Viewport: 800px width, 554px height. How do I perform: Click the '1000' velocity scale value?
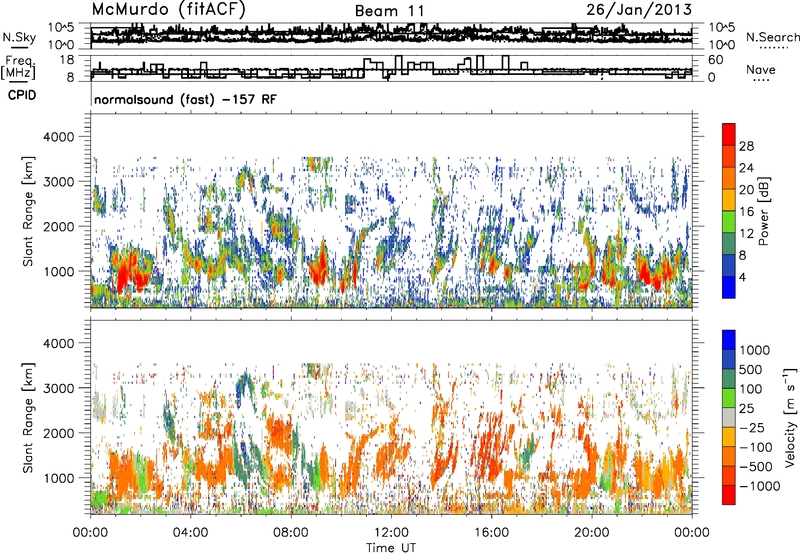click(x=754, y=350)
